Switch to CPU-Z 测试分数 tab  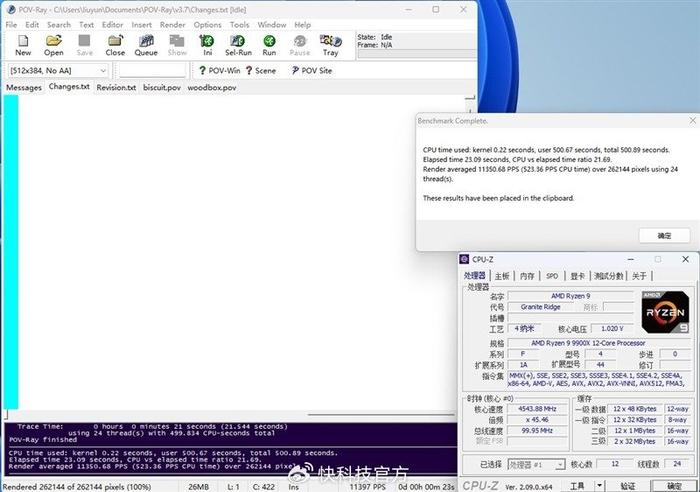[608, 276]
